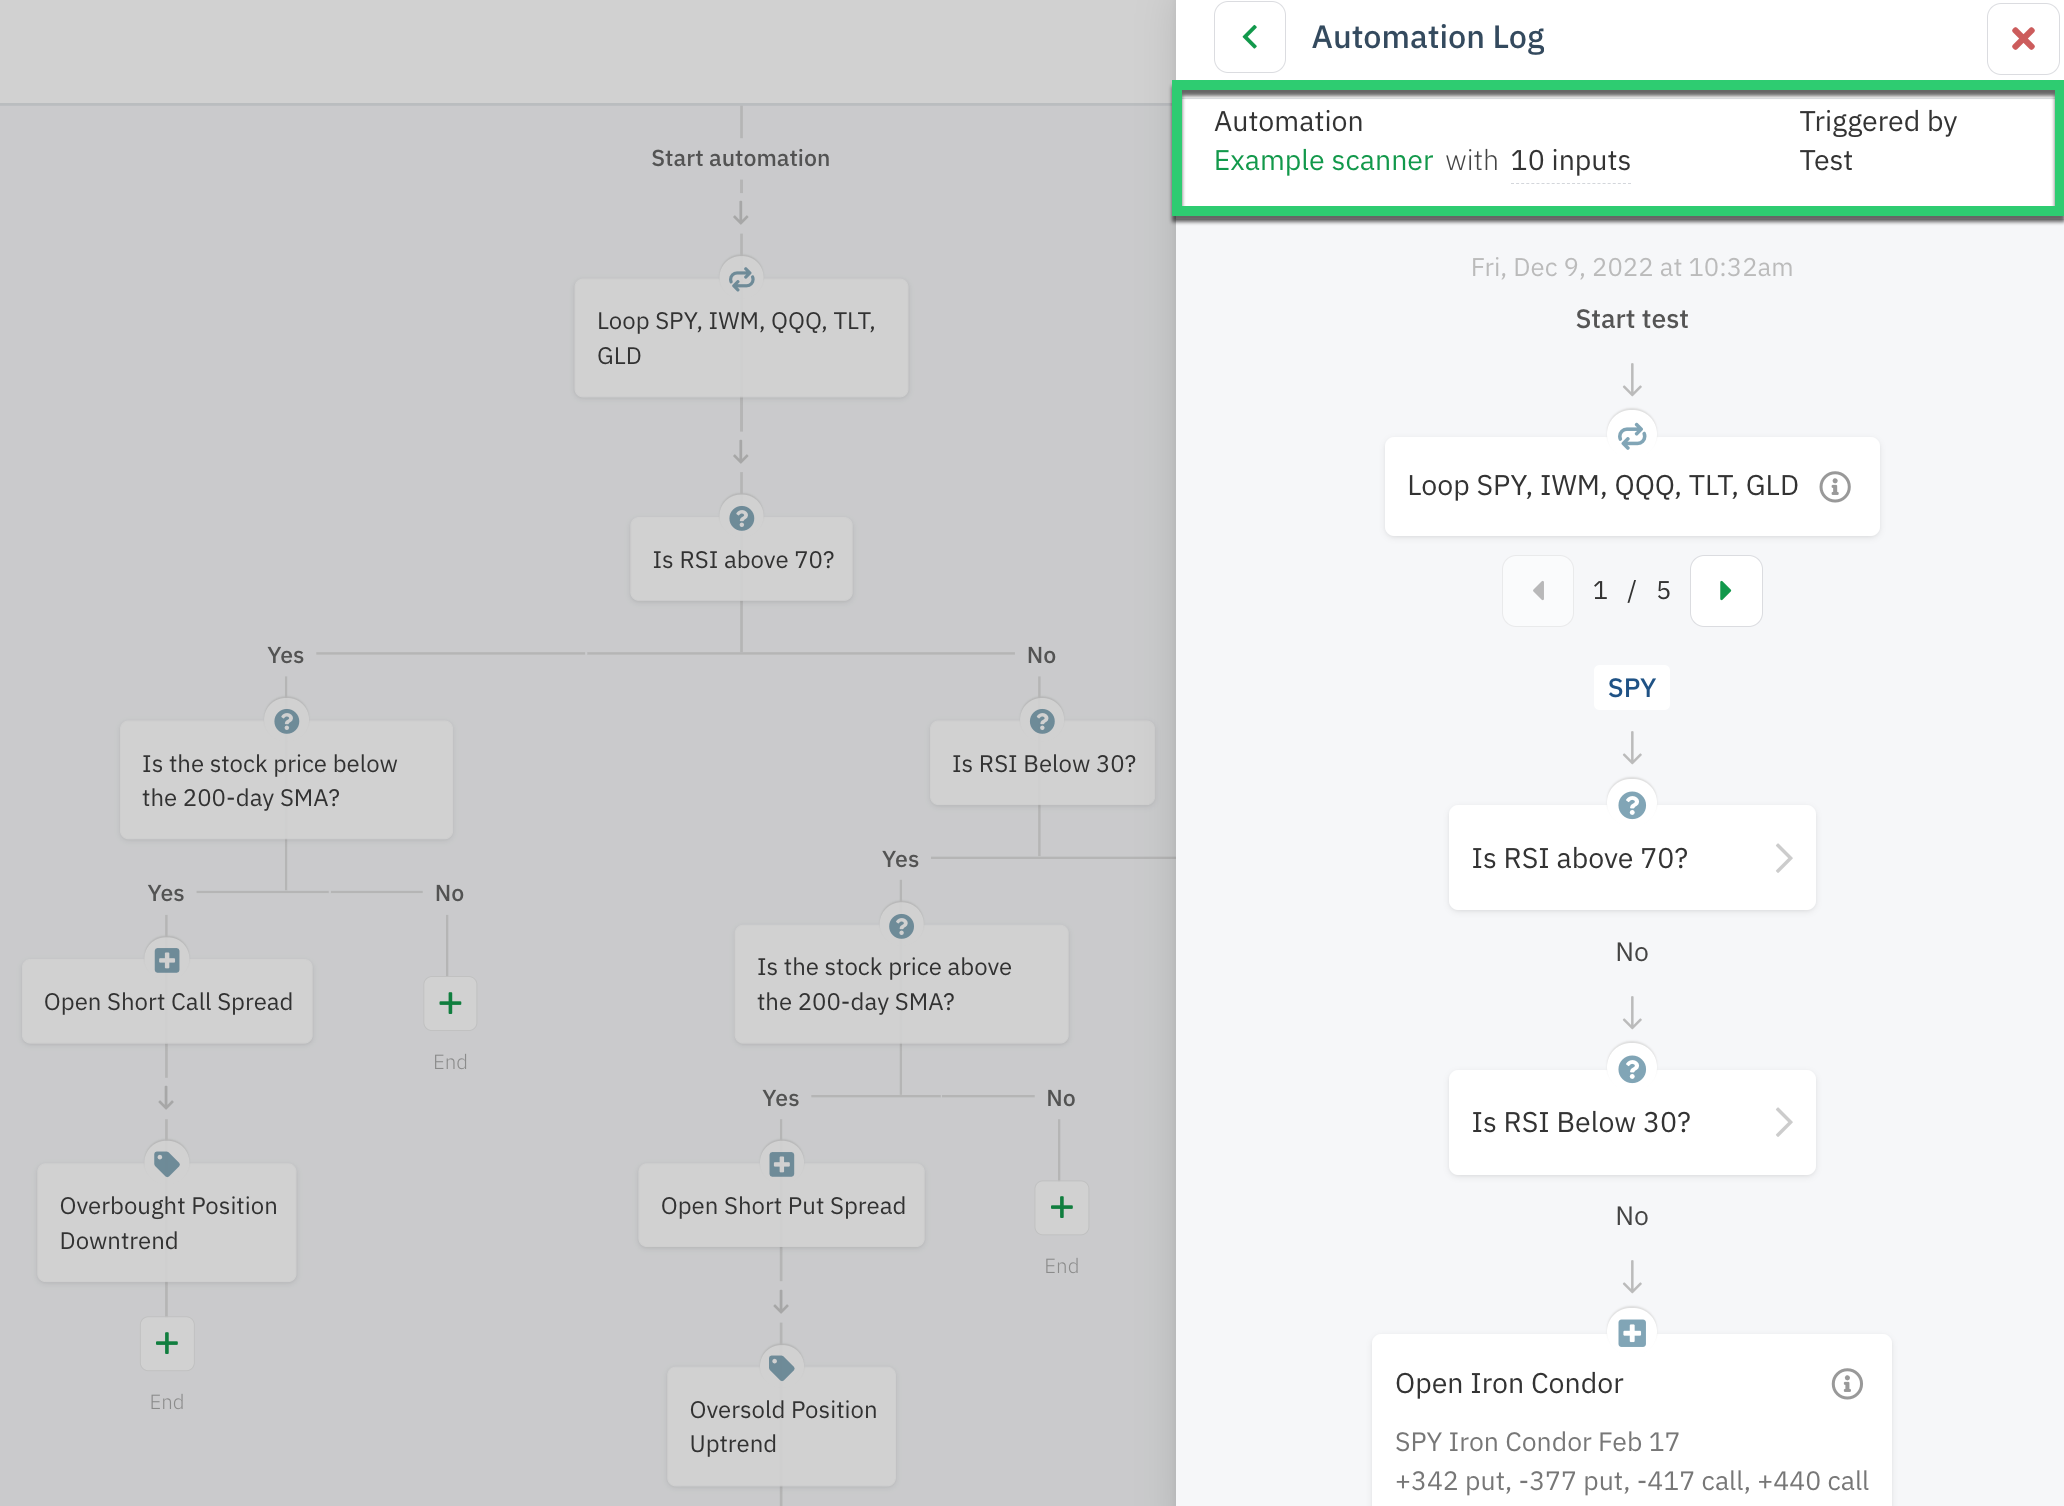The height and width of the screenshot is (1506, 2064).
Task: Close the Automation Log panel
Action: [x=2022, y=38]
